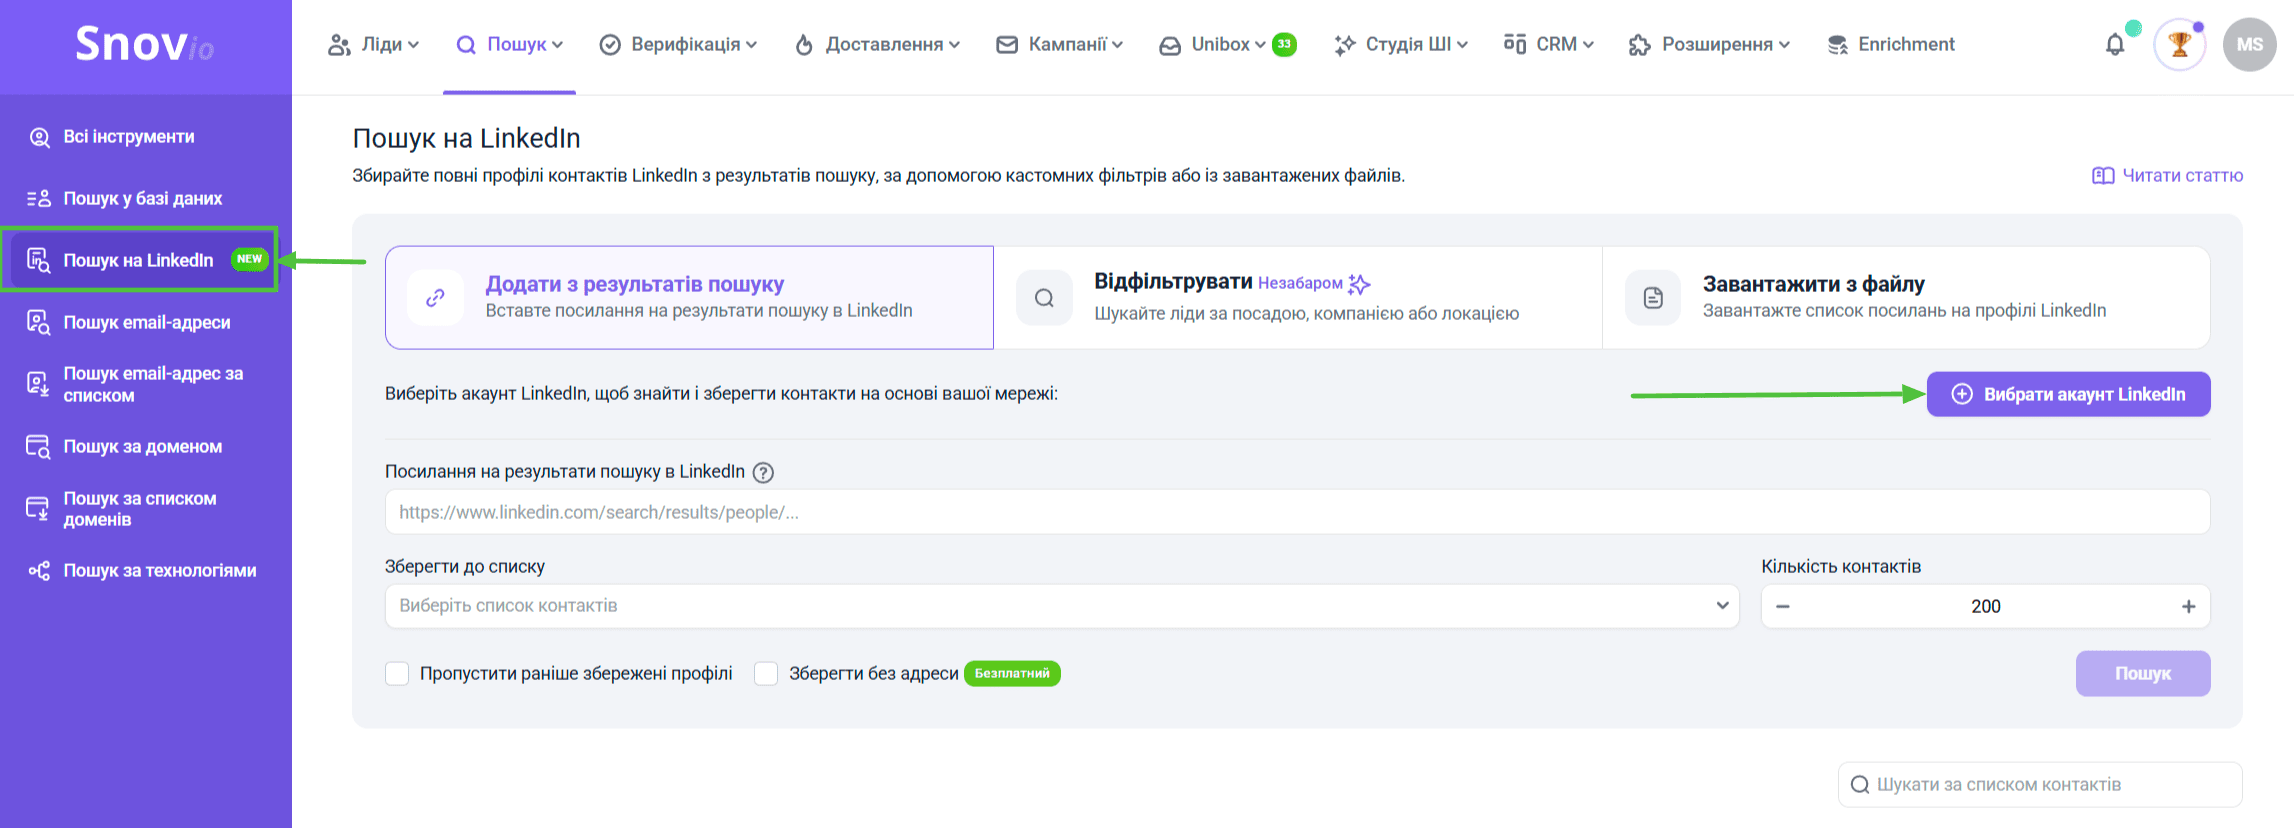Open the Виберіть список контактів dropdown
Image resolution: width=2294 pixels, height=828 pixels.
tap(1061, 606)
